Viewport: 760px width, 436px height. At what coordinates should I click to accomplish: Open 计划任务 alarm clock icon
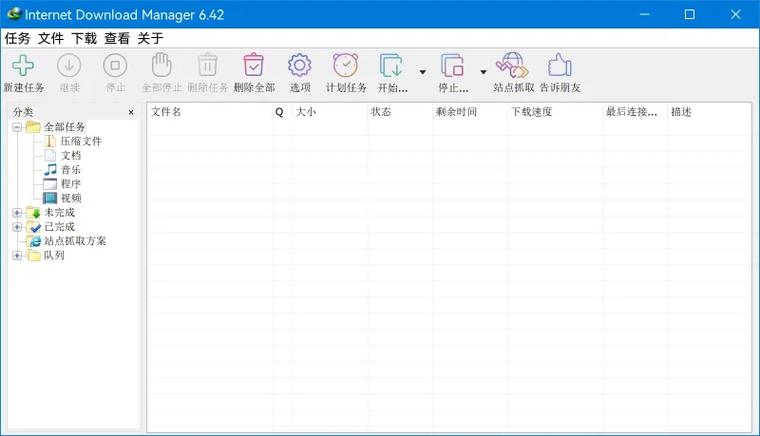346,65
